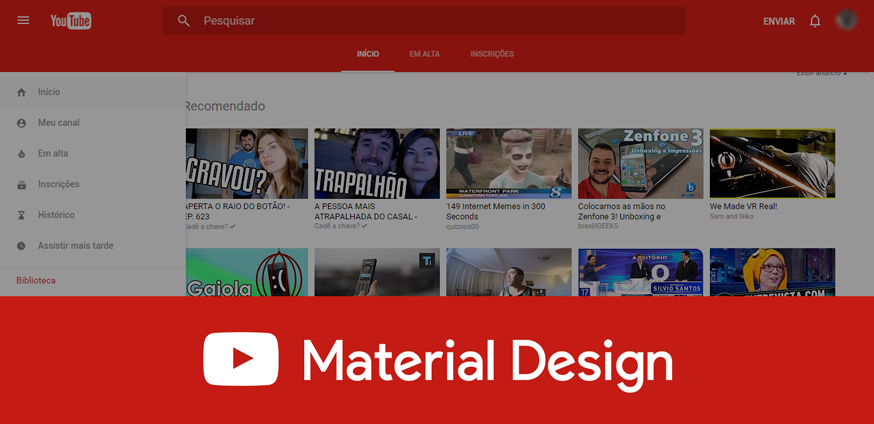Select Assistir mais tarde in the sidebar
This screenshot has width=874, height=424.
pos(93,246)
